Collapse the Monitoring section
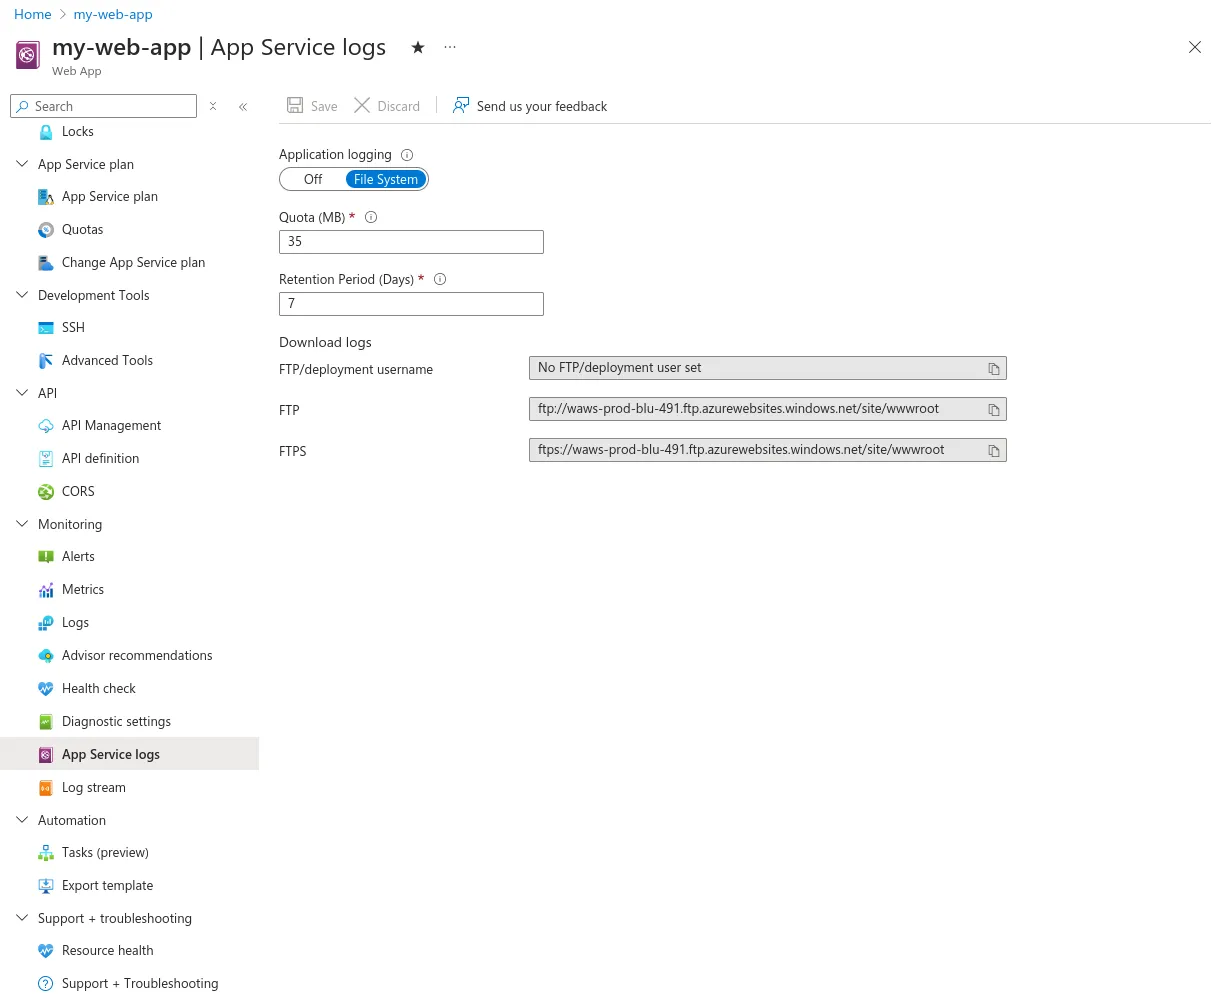The height and width of the screenshot is (999, 1229). coord(22,524)
